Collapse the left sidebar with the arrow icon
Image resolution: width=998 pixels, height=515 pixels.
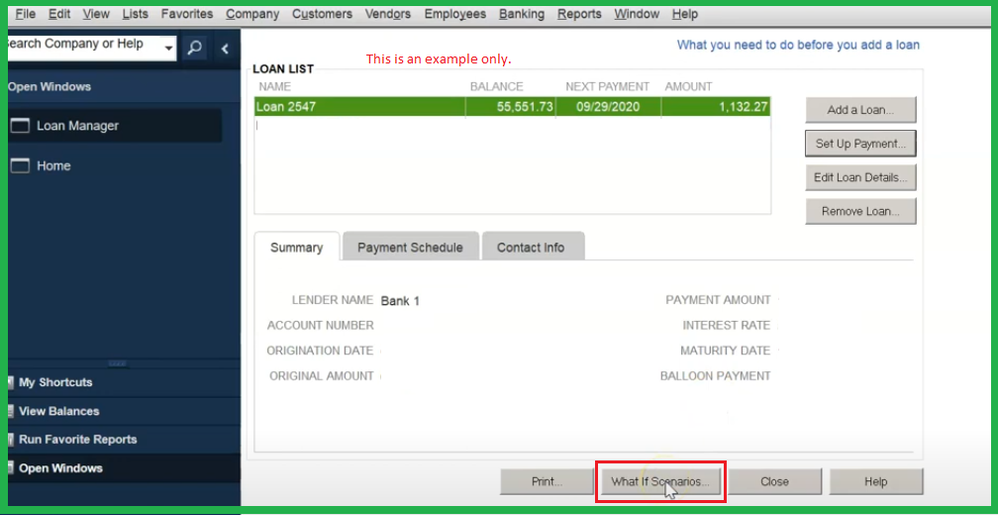225,48
